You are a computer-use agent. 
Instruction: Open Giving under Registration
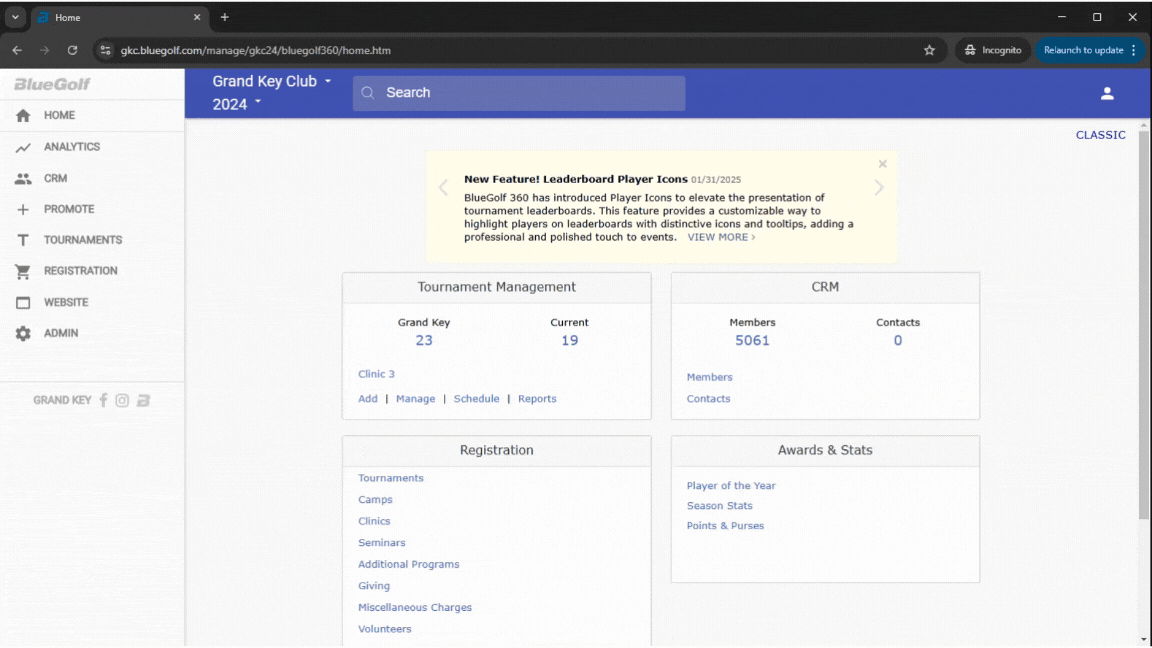[x=374, y=586]
